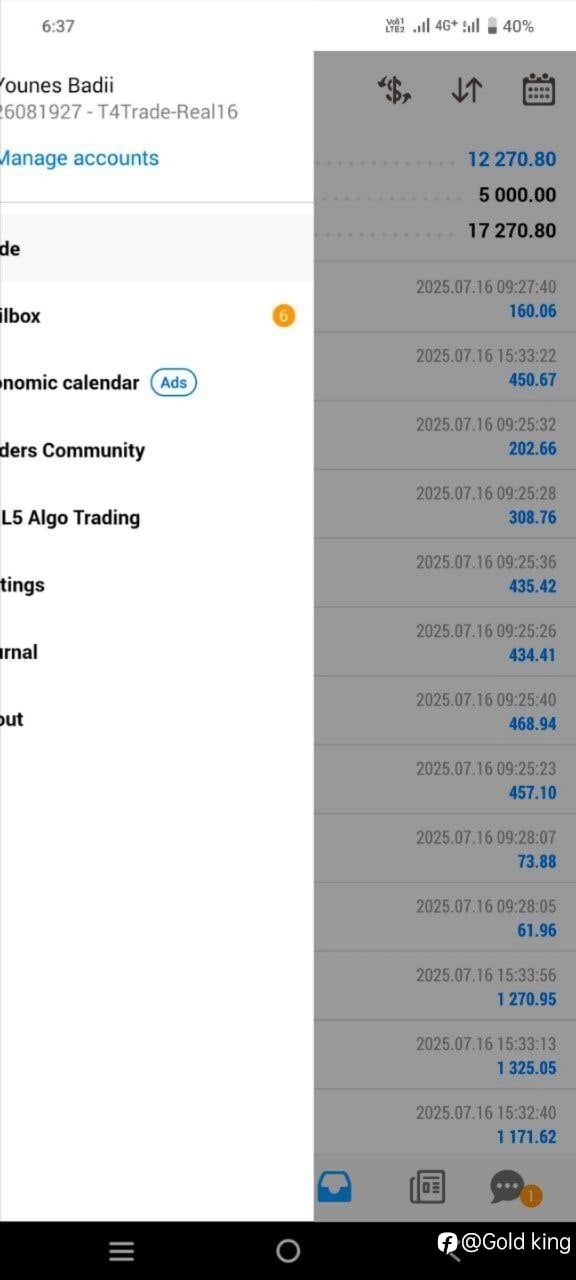Open the orange 6 mailbox badge
Screen dimensions: 576x1280
click(x=284, y=316)
